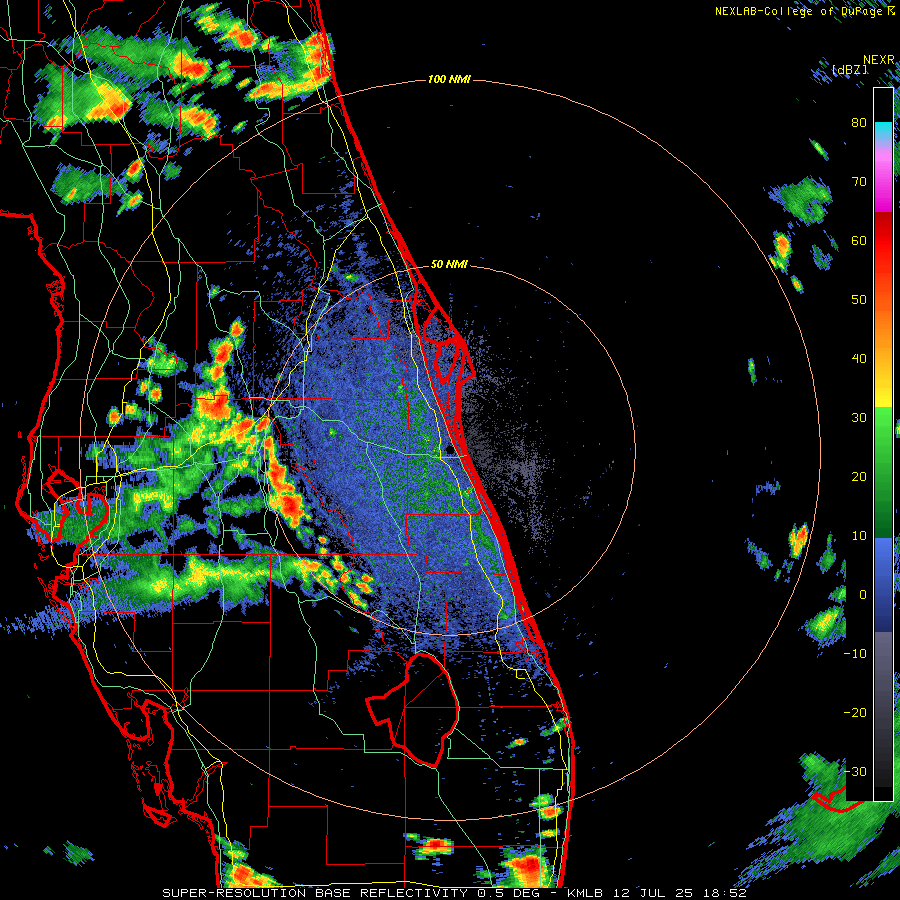
Task: Click the 80 value on the dBZ scale
Action: click(x=859, y=123)
